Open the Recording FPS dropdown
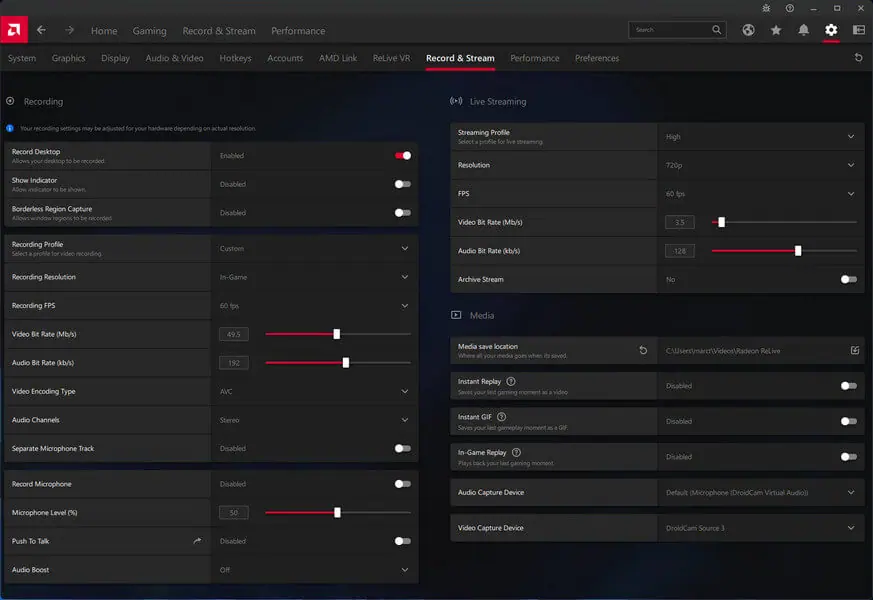This screenshot has width=873, height=600. point(315,306)
